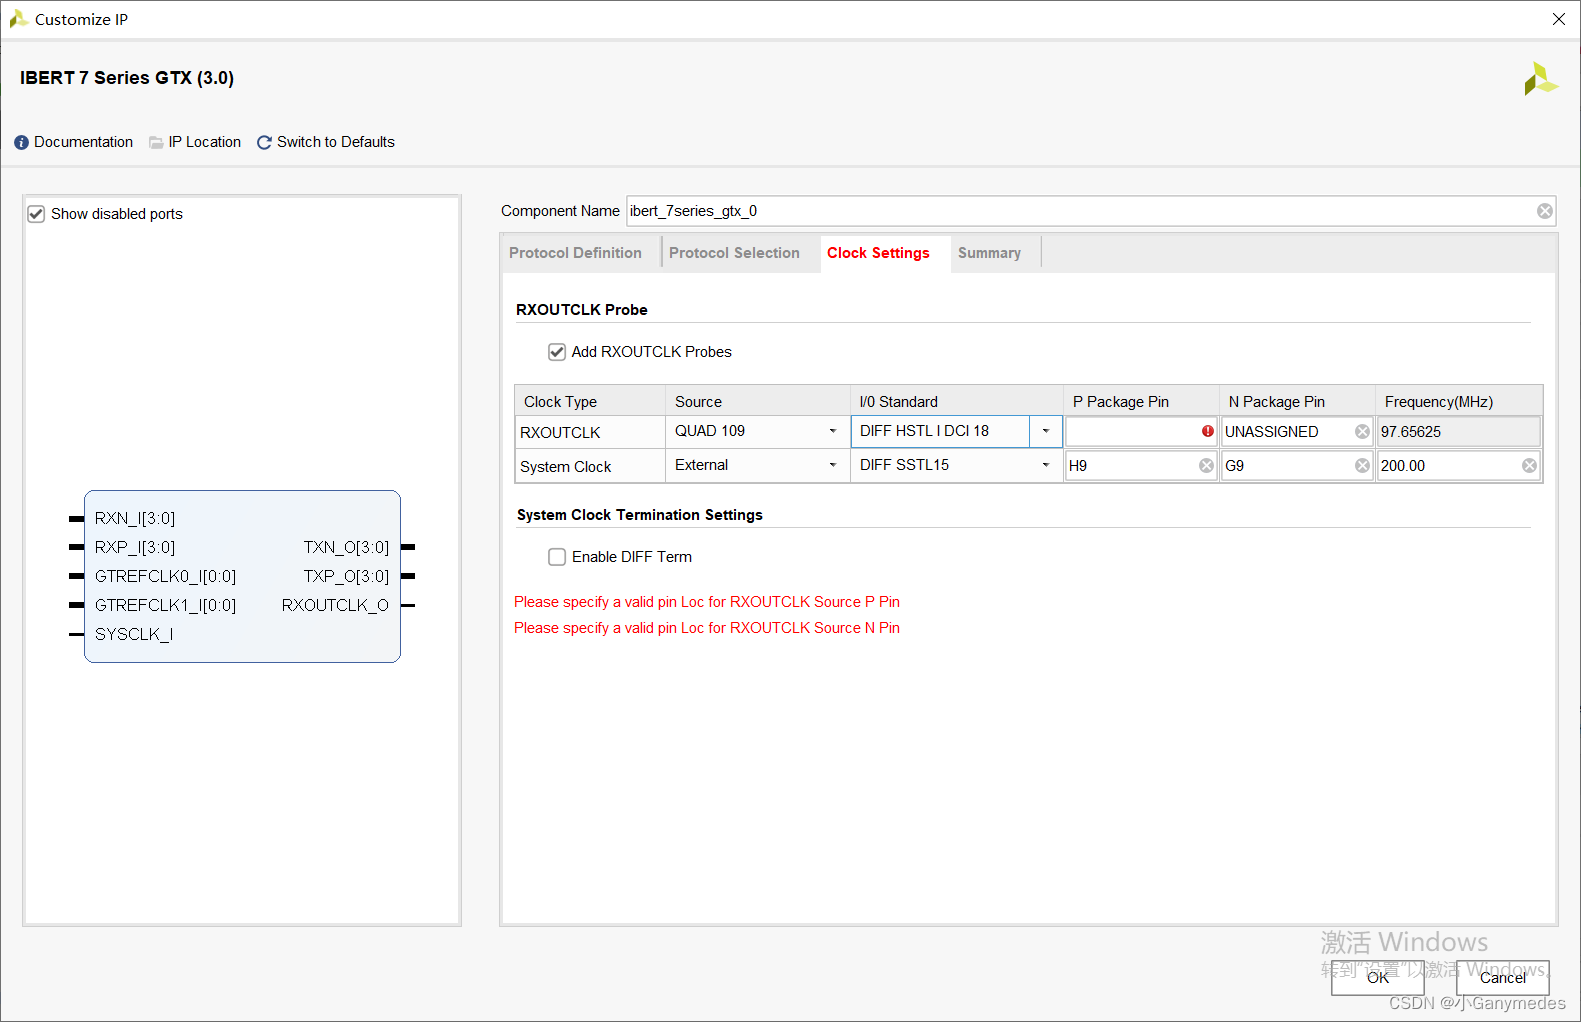
Task: Click the Cancel button
Action: (1502, 978)
